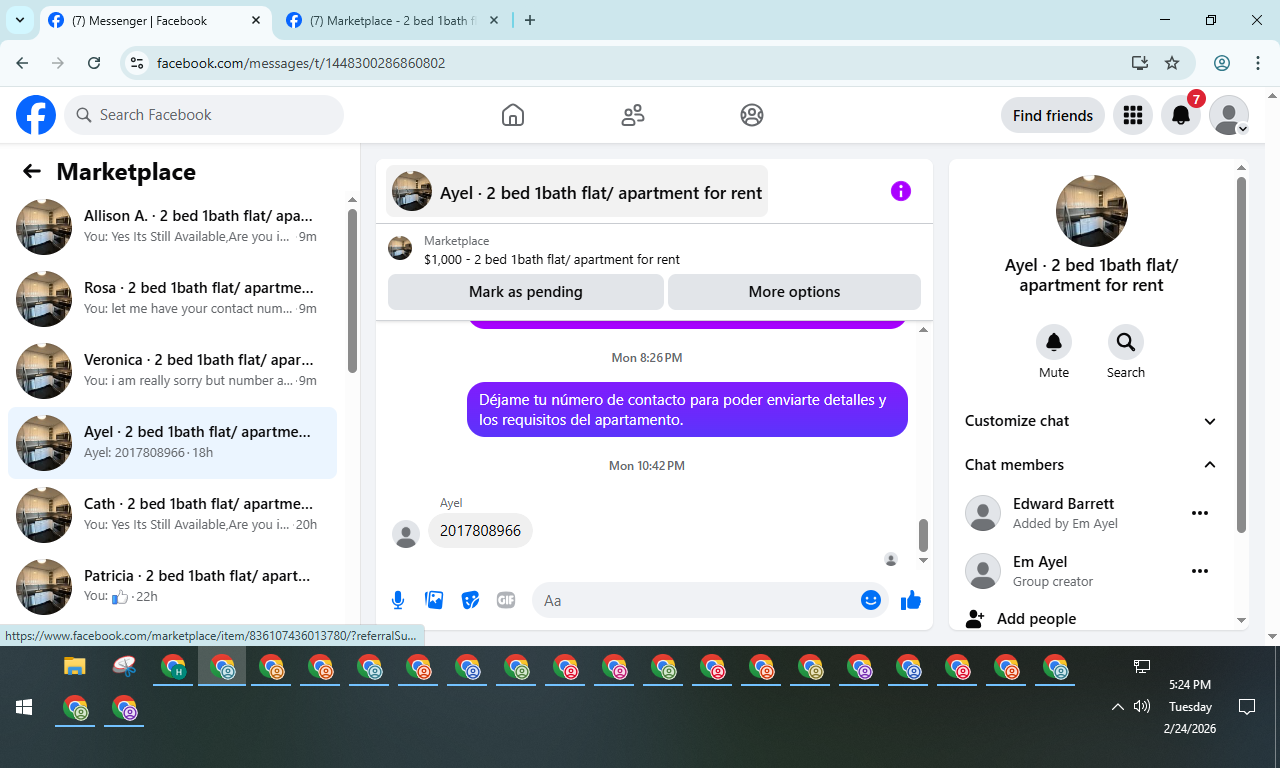Open the Friends icon in top navigation
This screenshot has height=768, width=1280.
[633, 115]
